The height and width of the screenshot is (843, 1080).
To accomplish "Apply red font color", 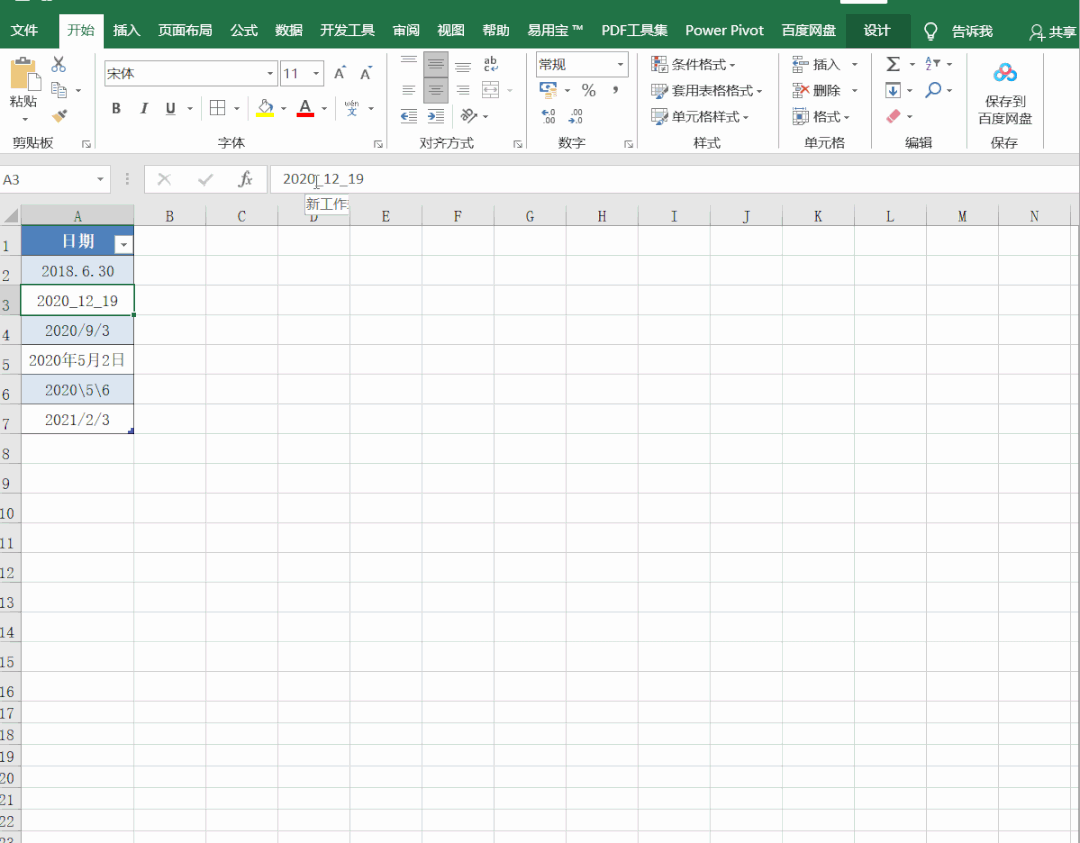I will tap(305, 108).
